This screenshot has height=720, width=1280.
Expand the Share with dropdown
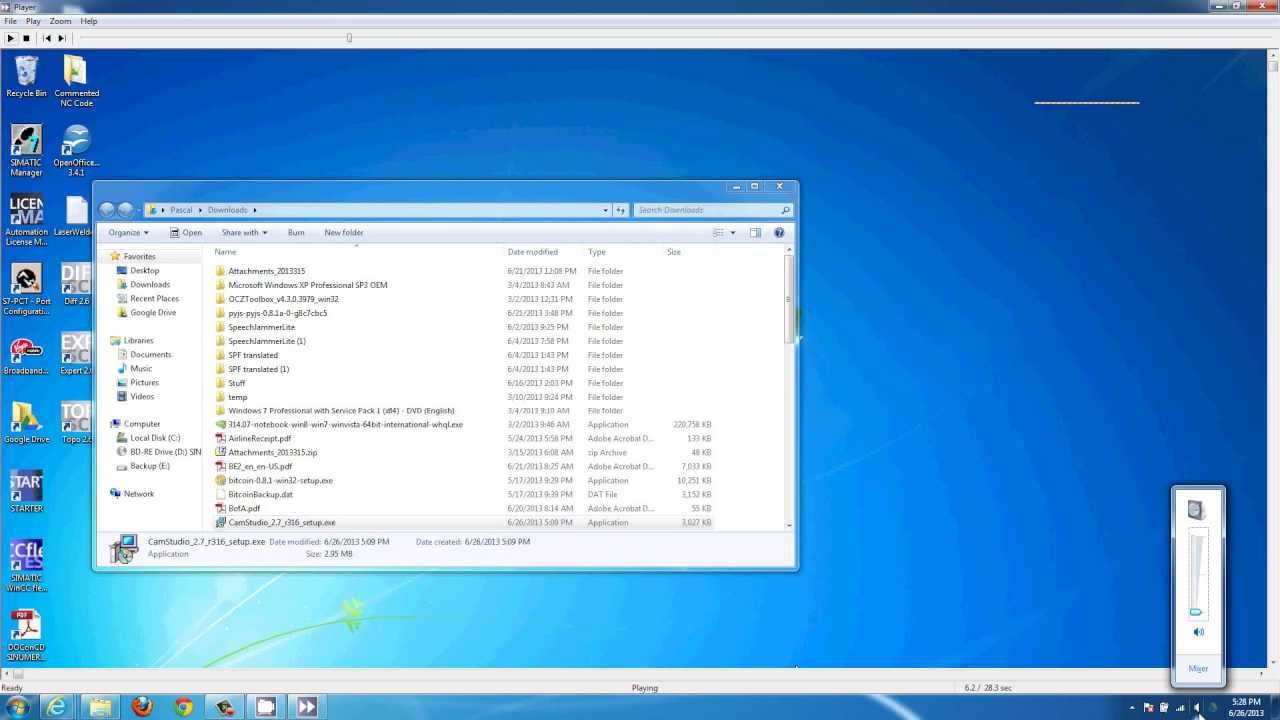click(x=244, y=232)
